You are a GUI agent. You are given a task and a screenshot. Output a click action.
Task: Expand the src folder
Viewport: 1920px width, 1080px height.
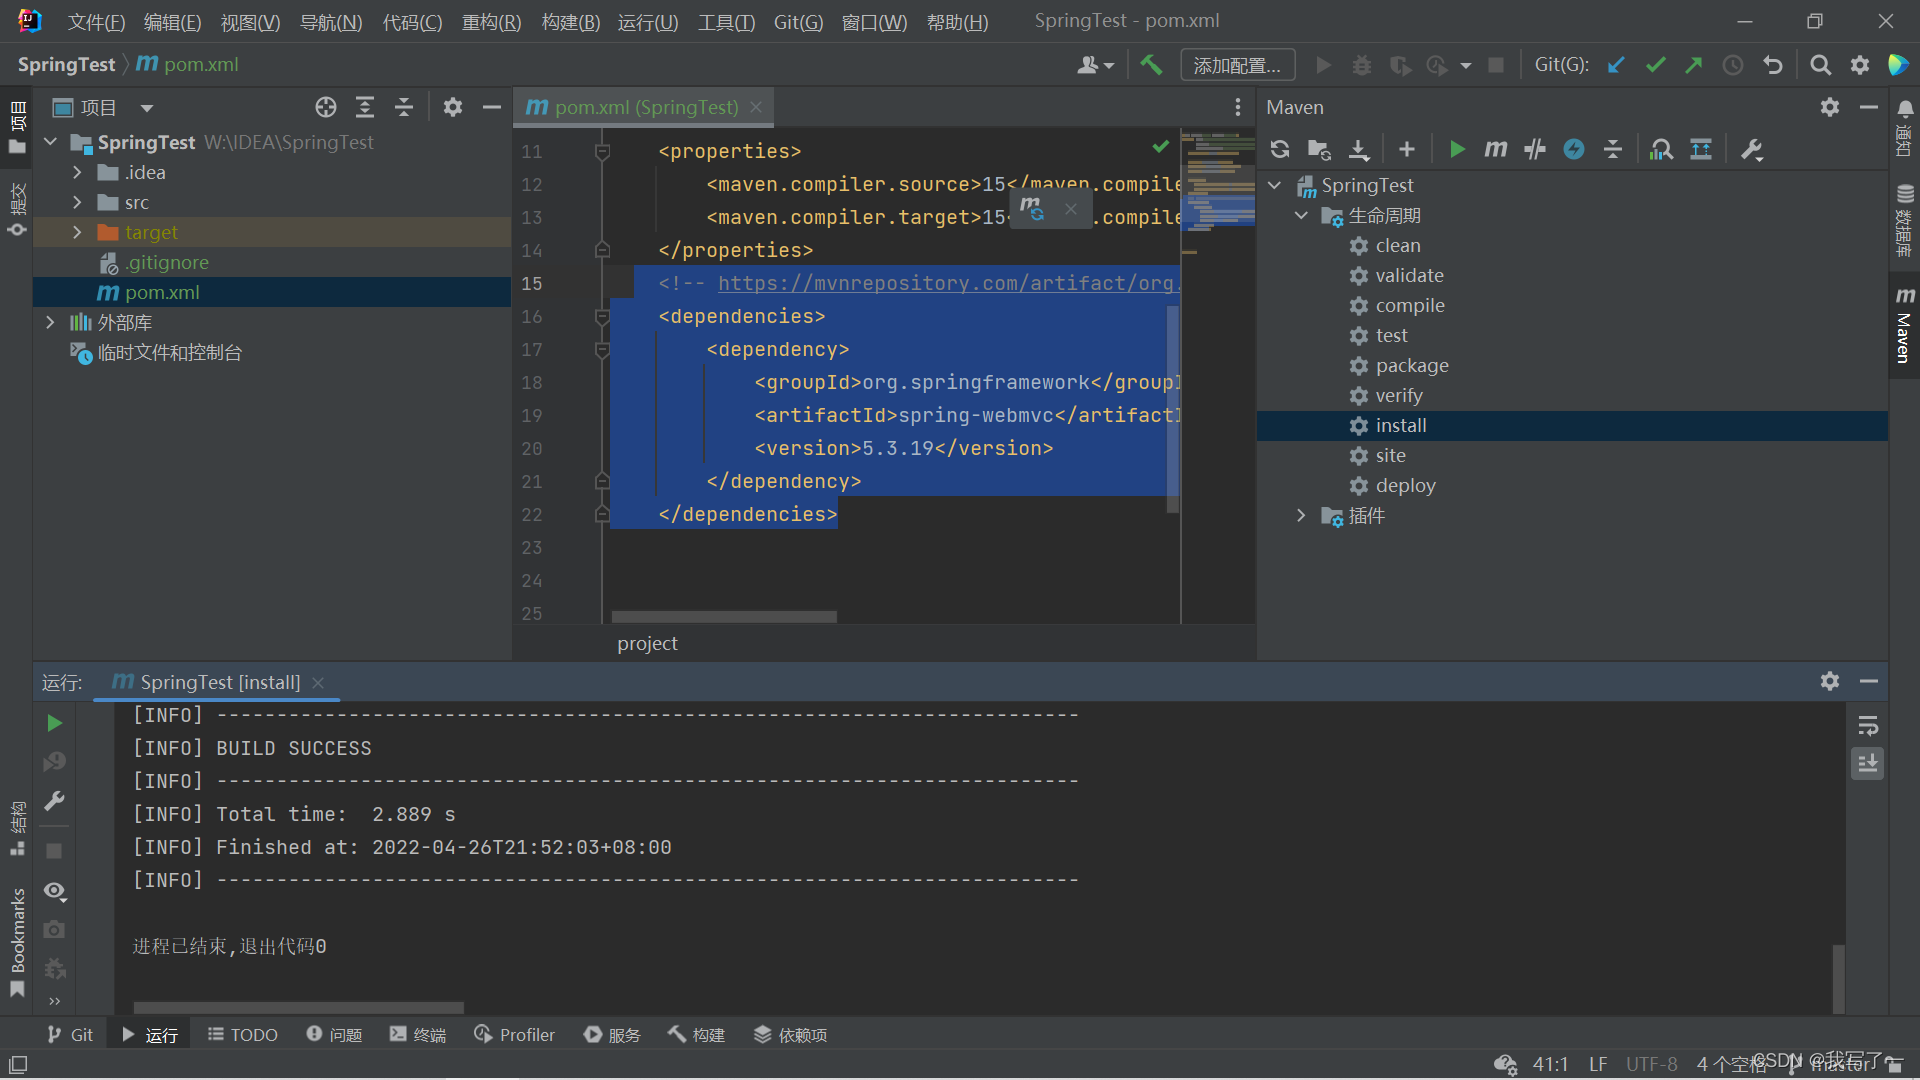pyautogui.click(x=77, y=203)
